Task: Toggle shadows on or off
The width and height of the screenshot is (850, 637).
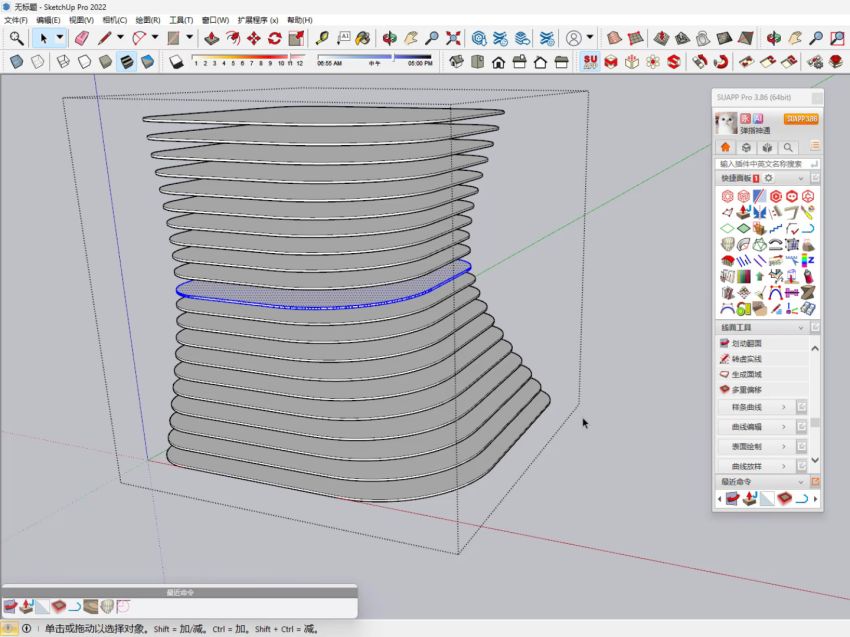Action: pyautogui.click(x=176, y=62)
